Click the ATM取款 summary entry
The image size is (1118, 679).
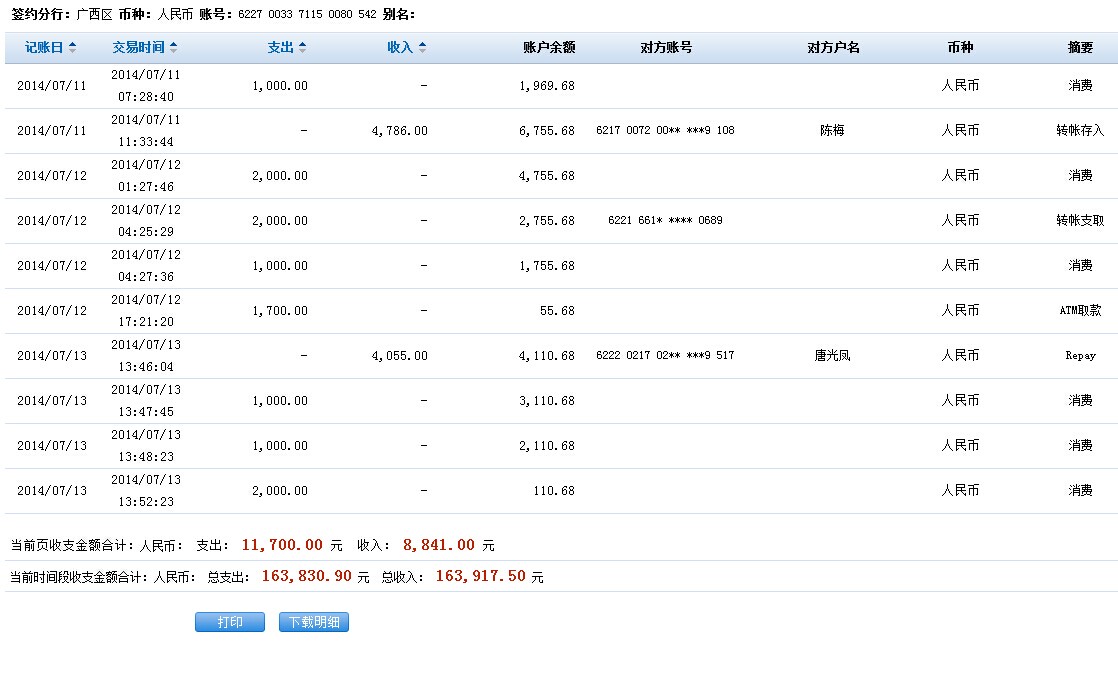coord(1080,310)
